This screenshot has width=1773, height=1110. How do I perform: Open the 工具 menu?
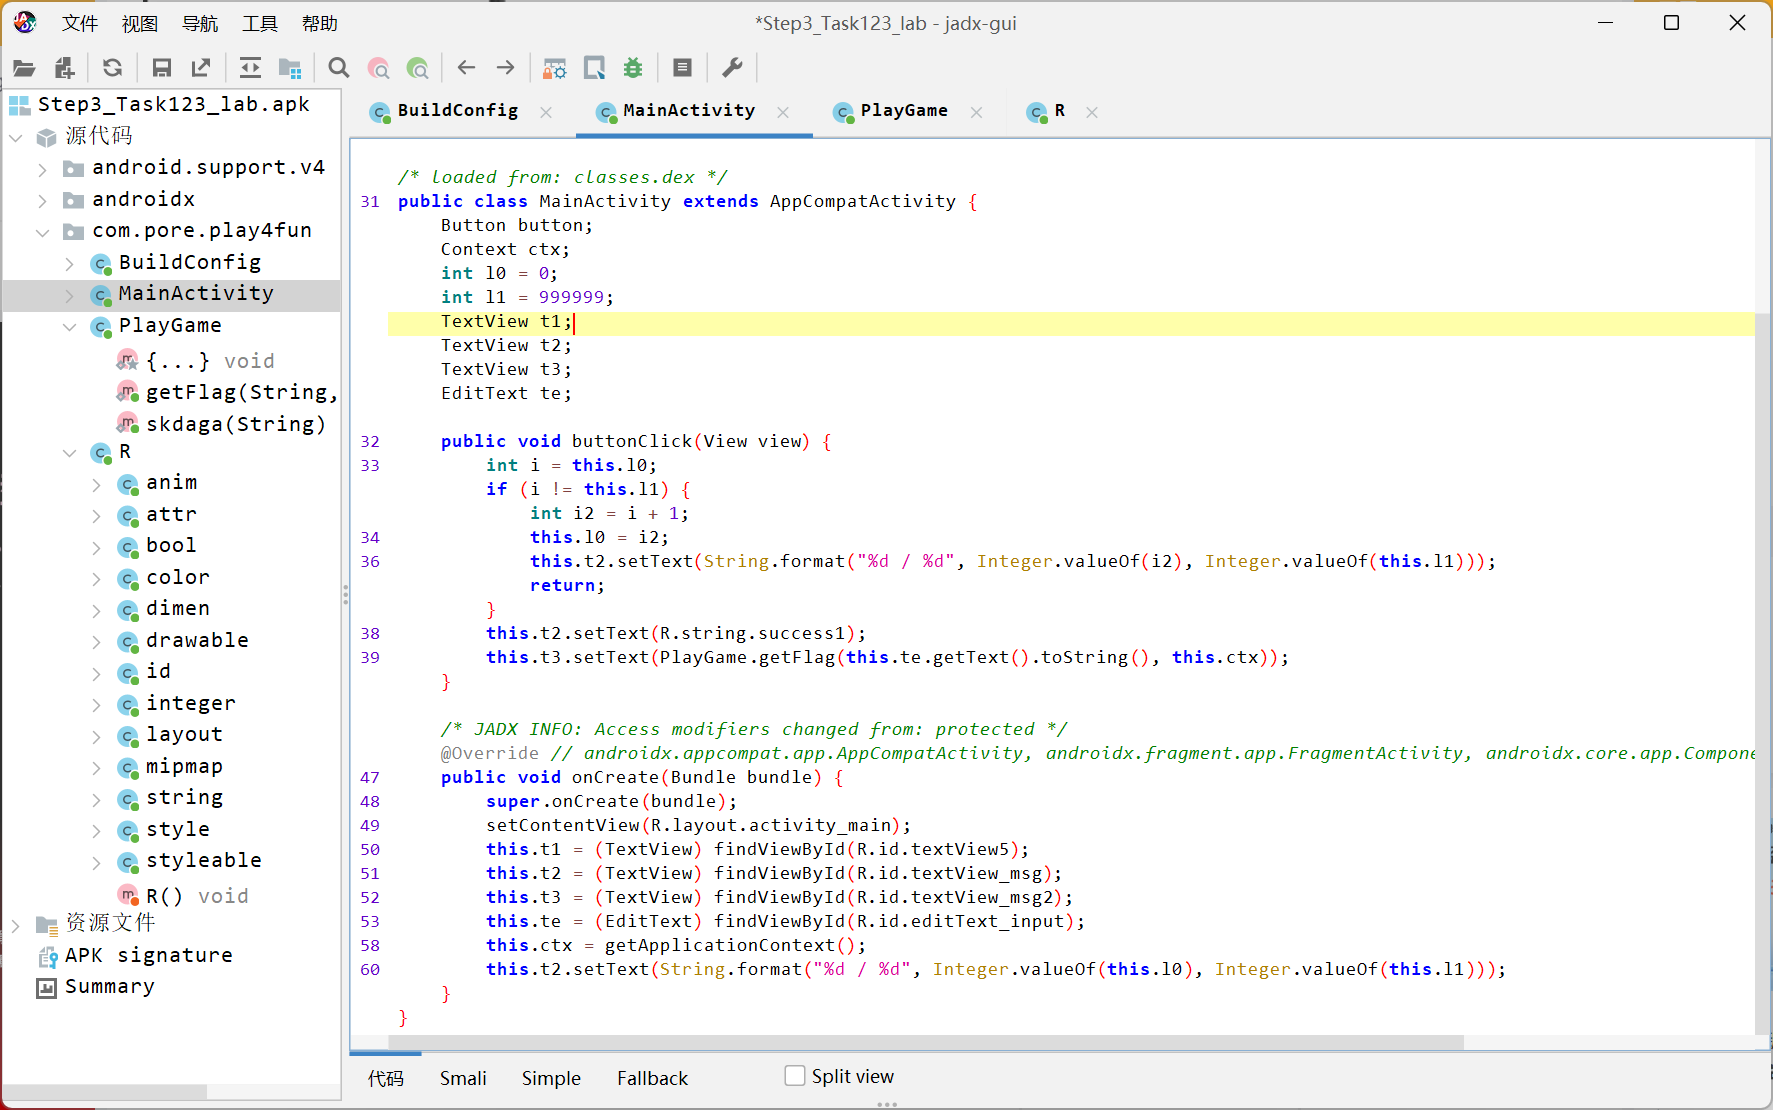coord(259,23)
